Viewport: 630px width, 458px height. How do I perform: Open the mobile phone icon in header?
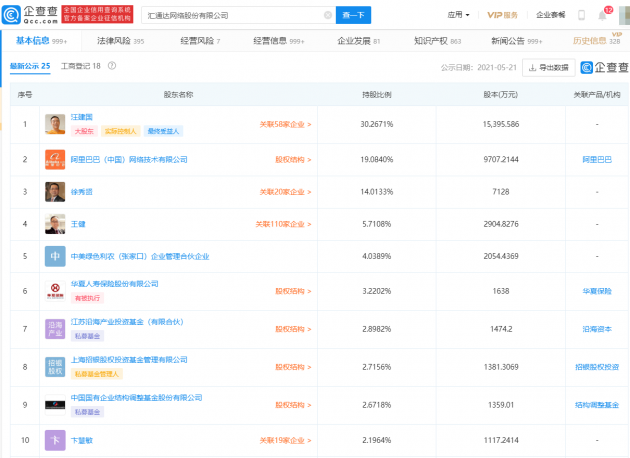coord(581,15)
